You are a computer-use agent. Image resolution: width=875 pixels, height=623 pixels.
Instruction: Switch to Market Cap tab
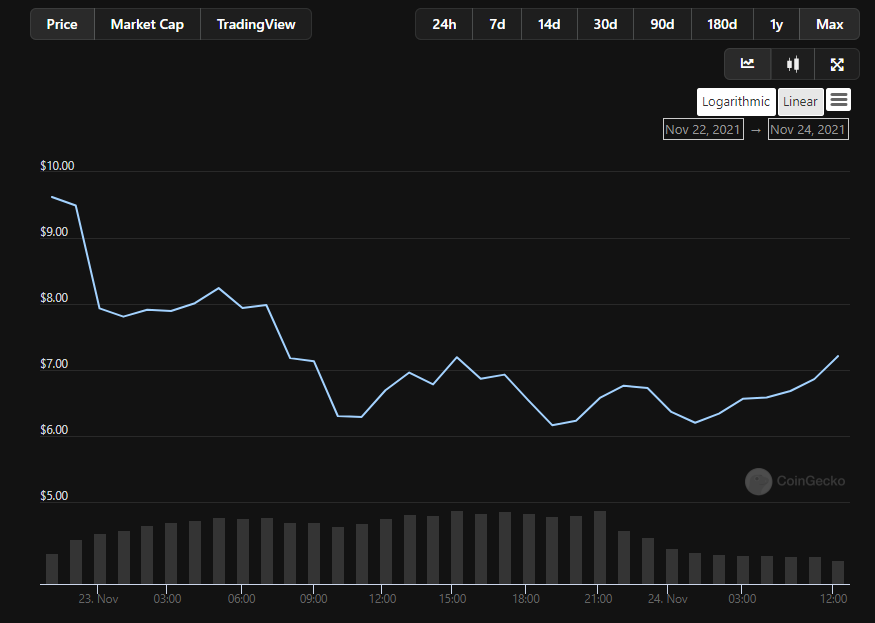click(x=147, y=24)
